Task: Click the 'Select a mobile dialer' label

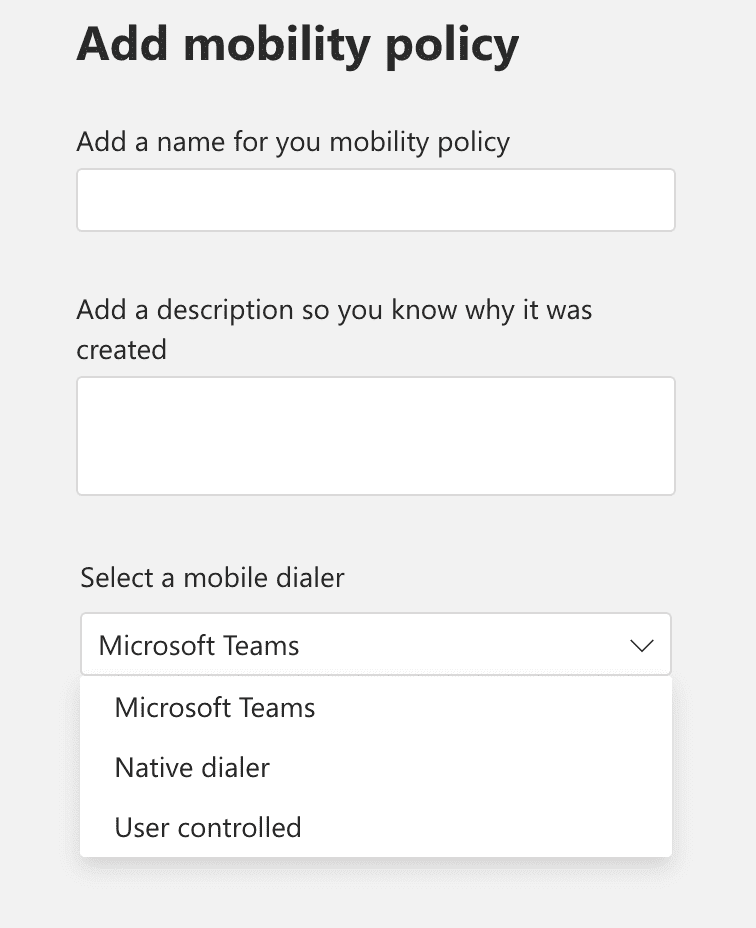Action: (212, 578)
